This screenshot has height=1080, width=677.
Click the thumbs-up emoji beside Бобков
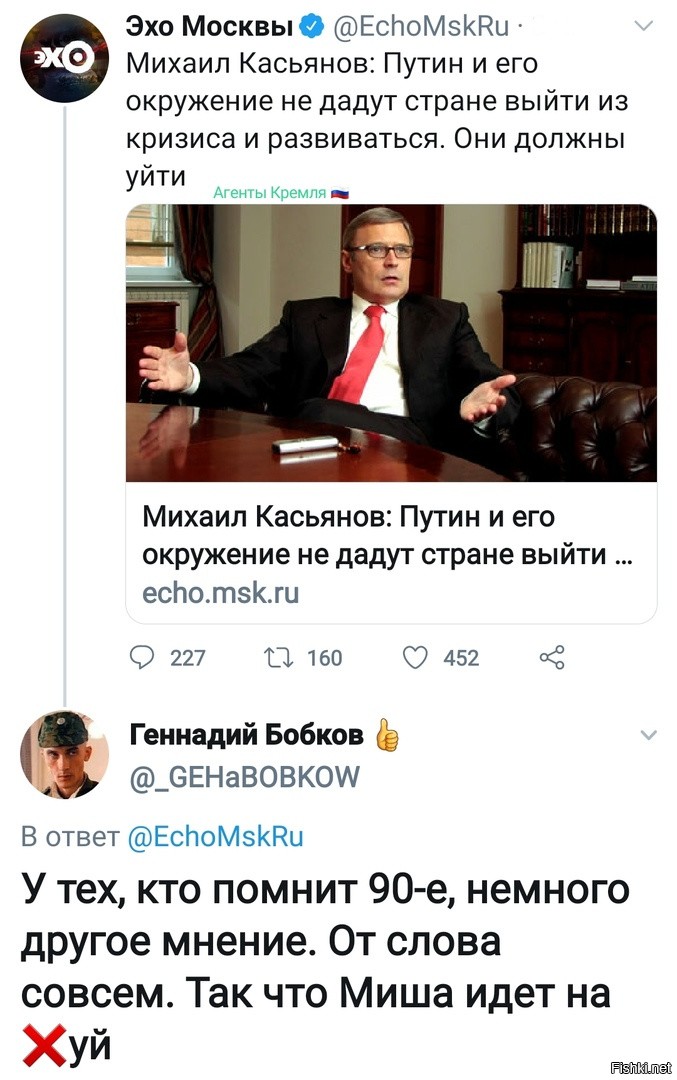click(x=388, y=735)
